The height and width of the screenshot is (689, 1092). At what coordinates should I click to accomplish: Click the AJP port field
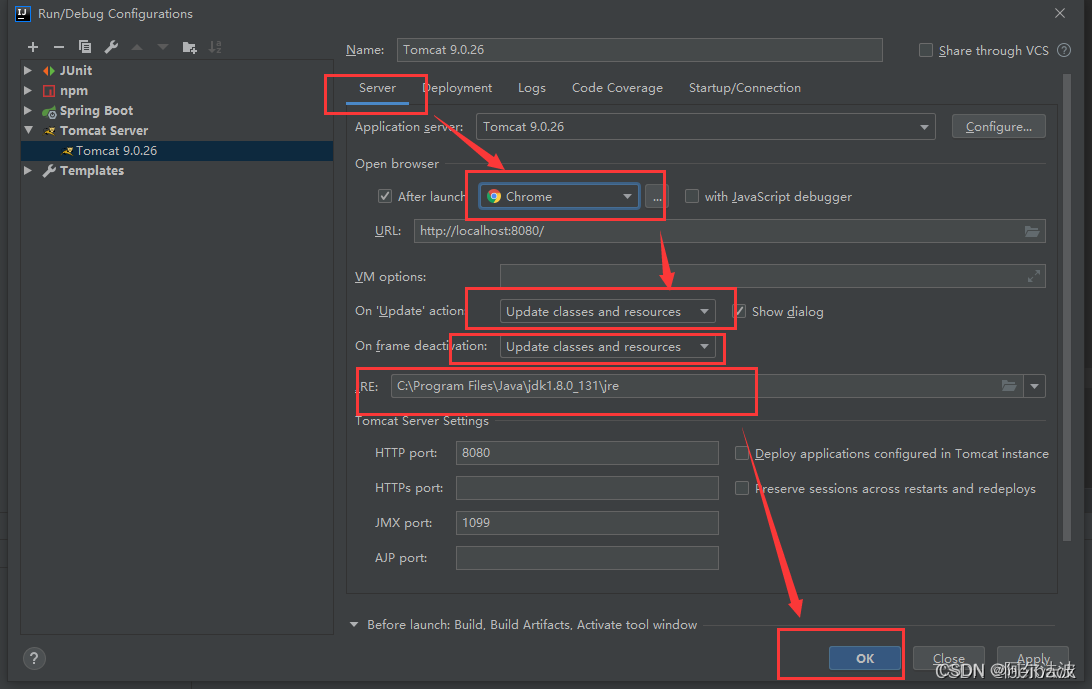pos(587,557)
